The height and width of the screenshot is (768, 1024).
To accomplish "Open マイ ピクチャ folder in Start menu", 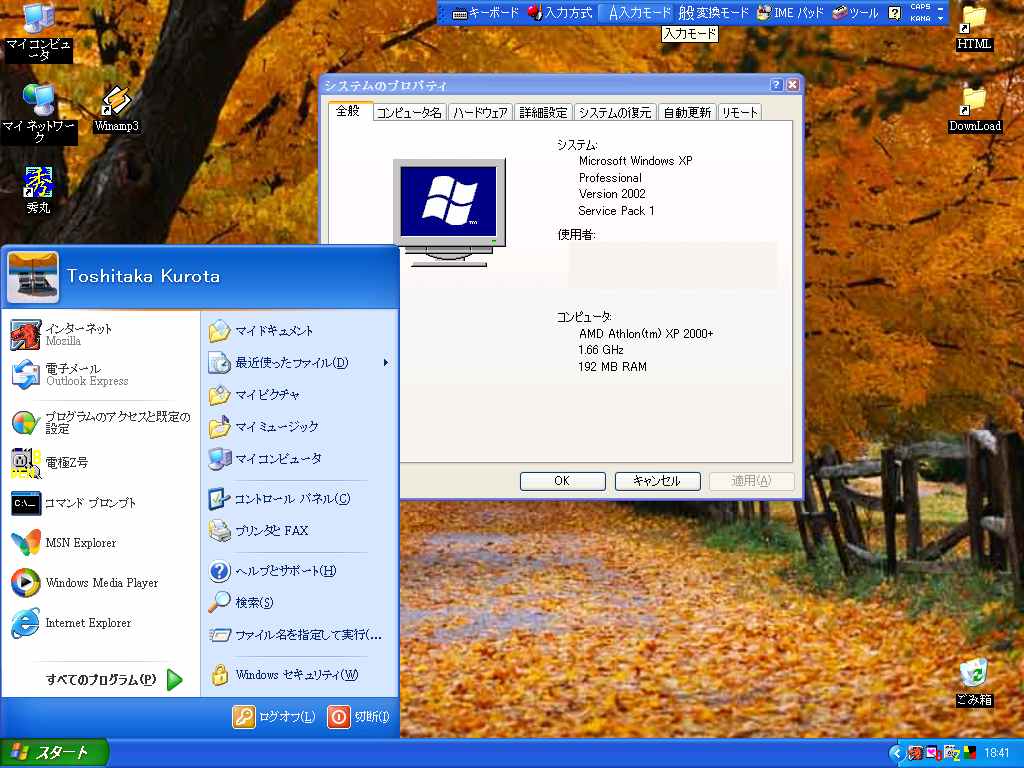I will (x=299, y=394).
